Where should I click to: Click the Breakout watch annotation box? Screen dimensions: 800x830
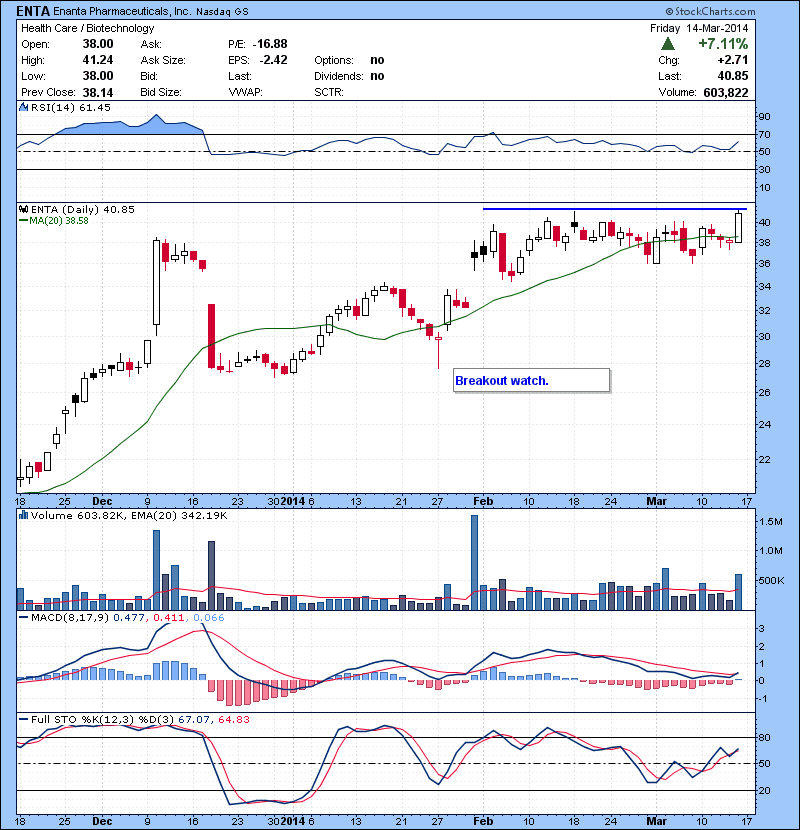tap(531, 381)
